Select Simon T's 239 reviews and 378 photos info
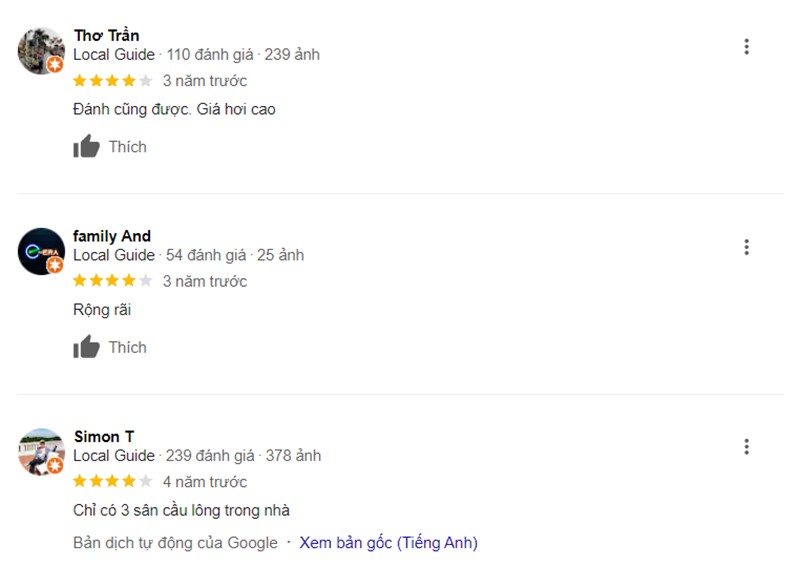 [x=244, y=456]
